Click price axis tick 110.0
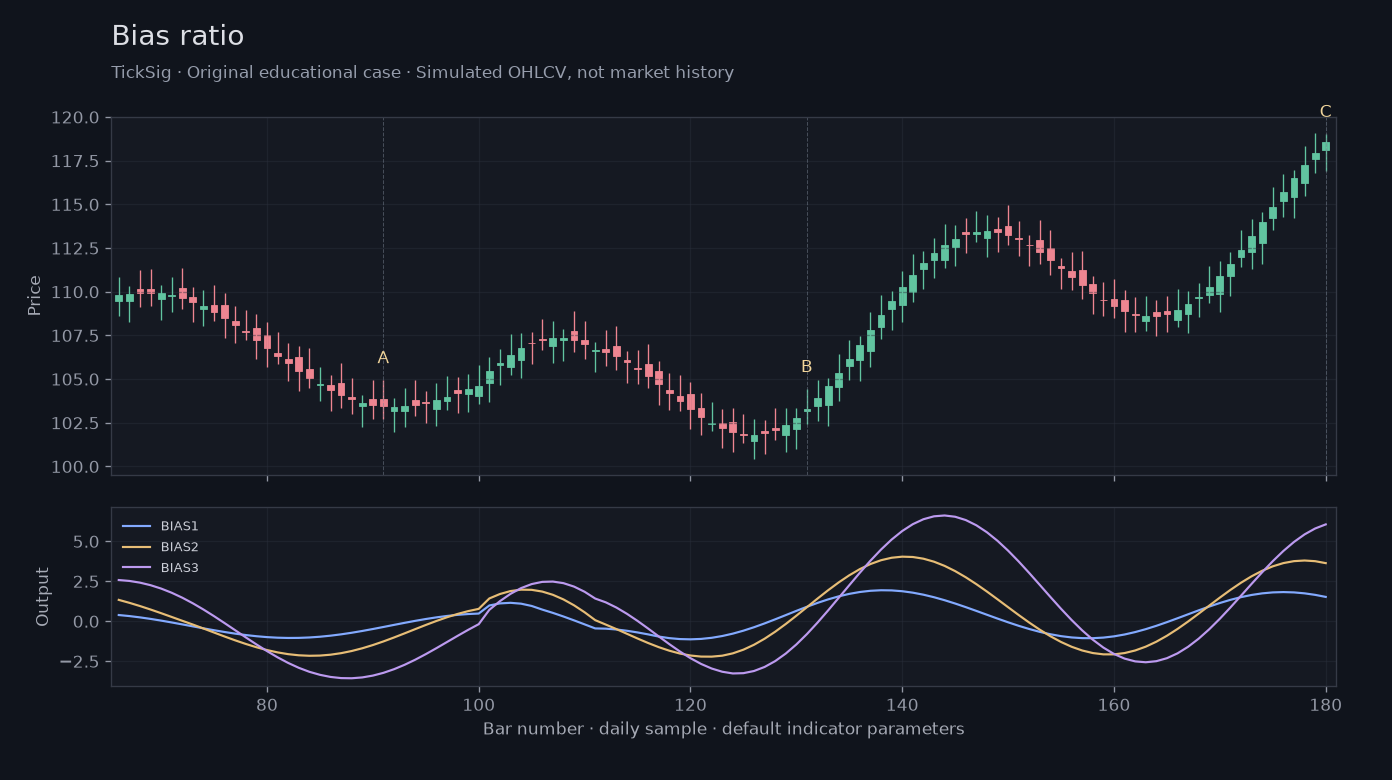The image size is (1392, 780). (75, 292)
